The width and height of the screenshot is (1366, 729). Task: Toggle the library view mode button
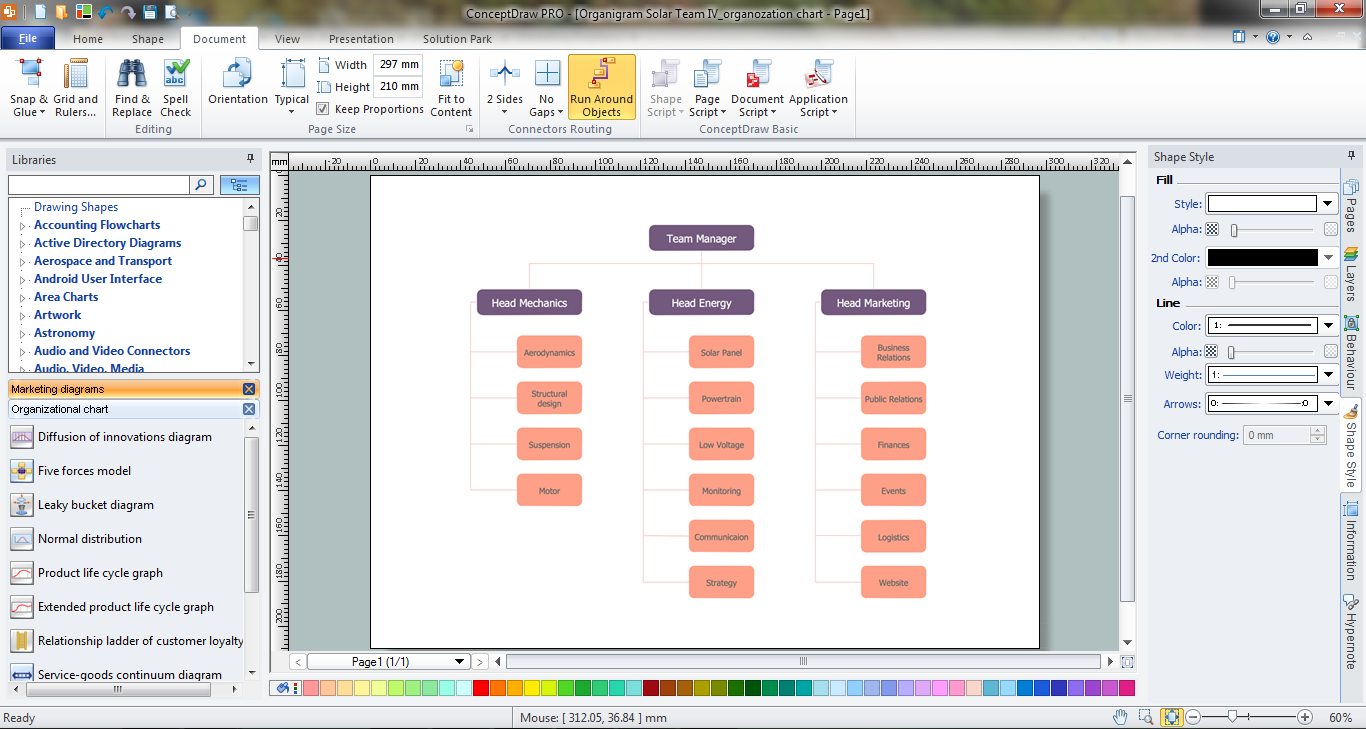239,185
